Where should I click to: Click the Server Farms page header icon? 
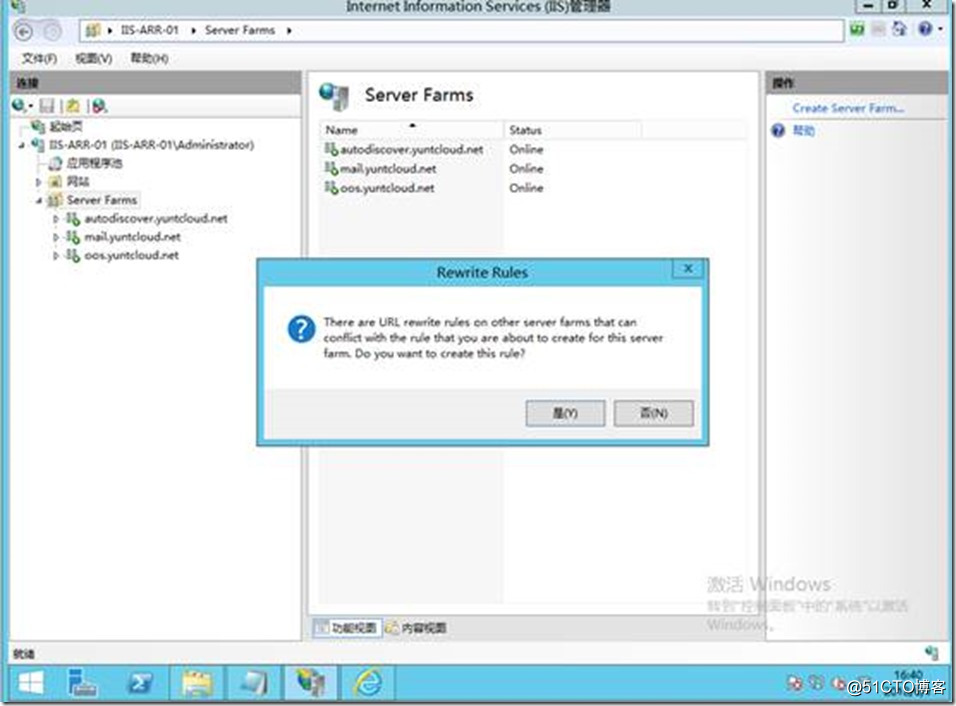point(334,96)
